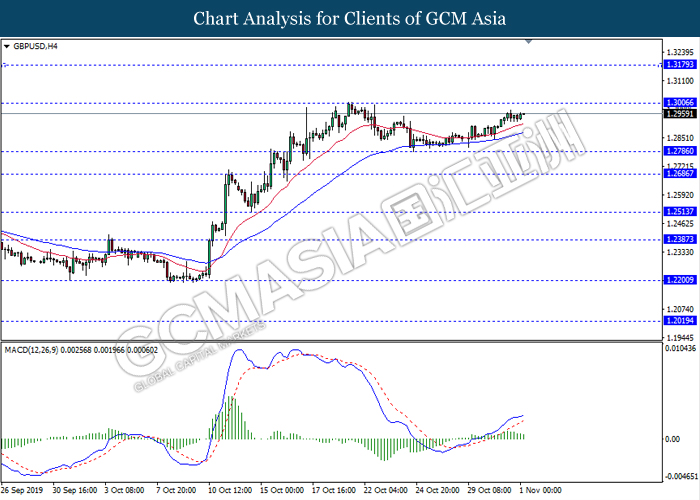Select the 1.22009 price level label

pos(680,280)
